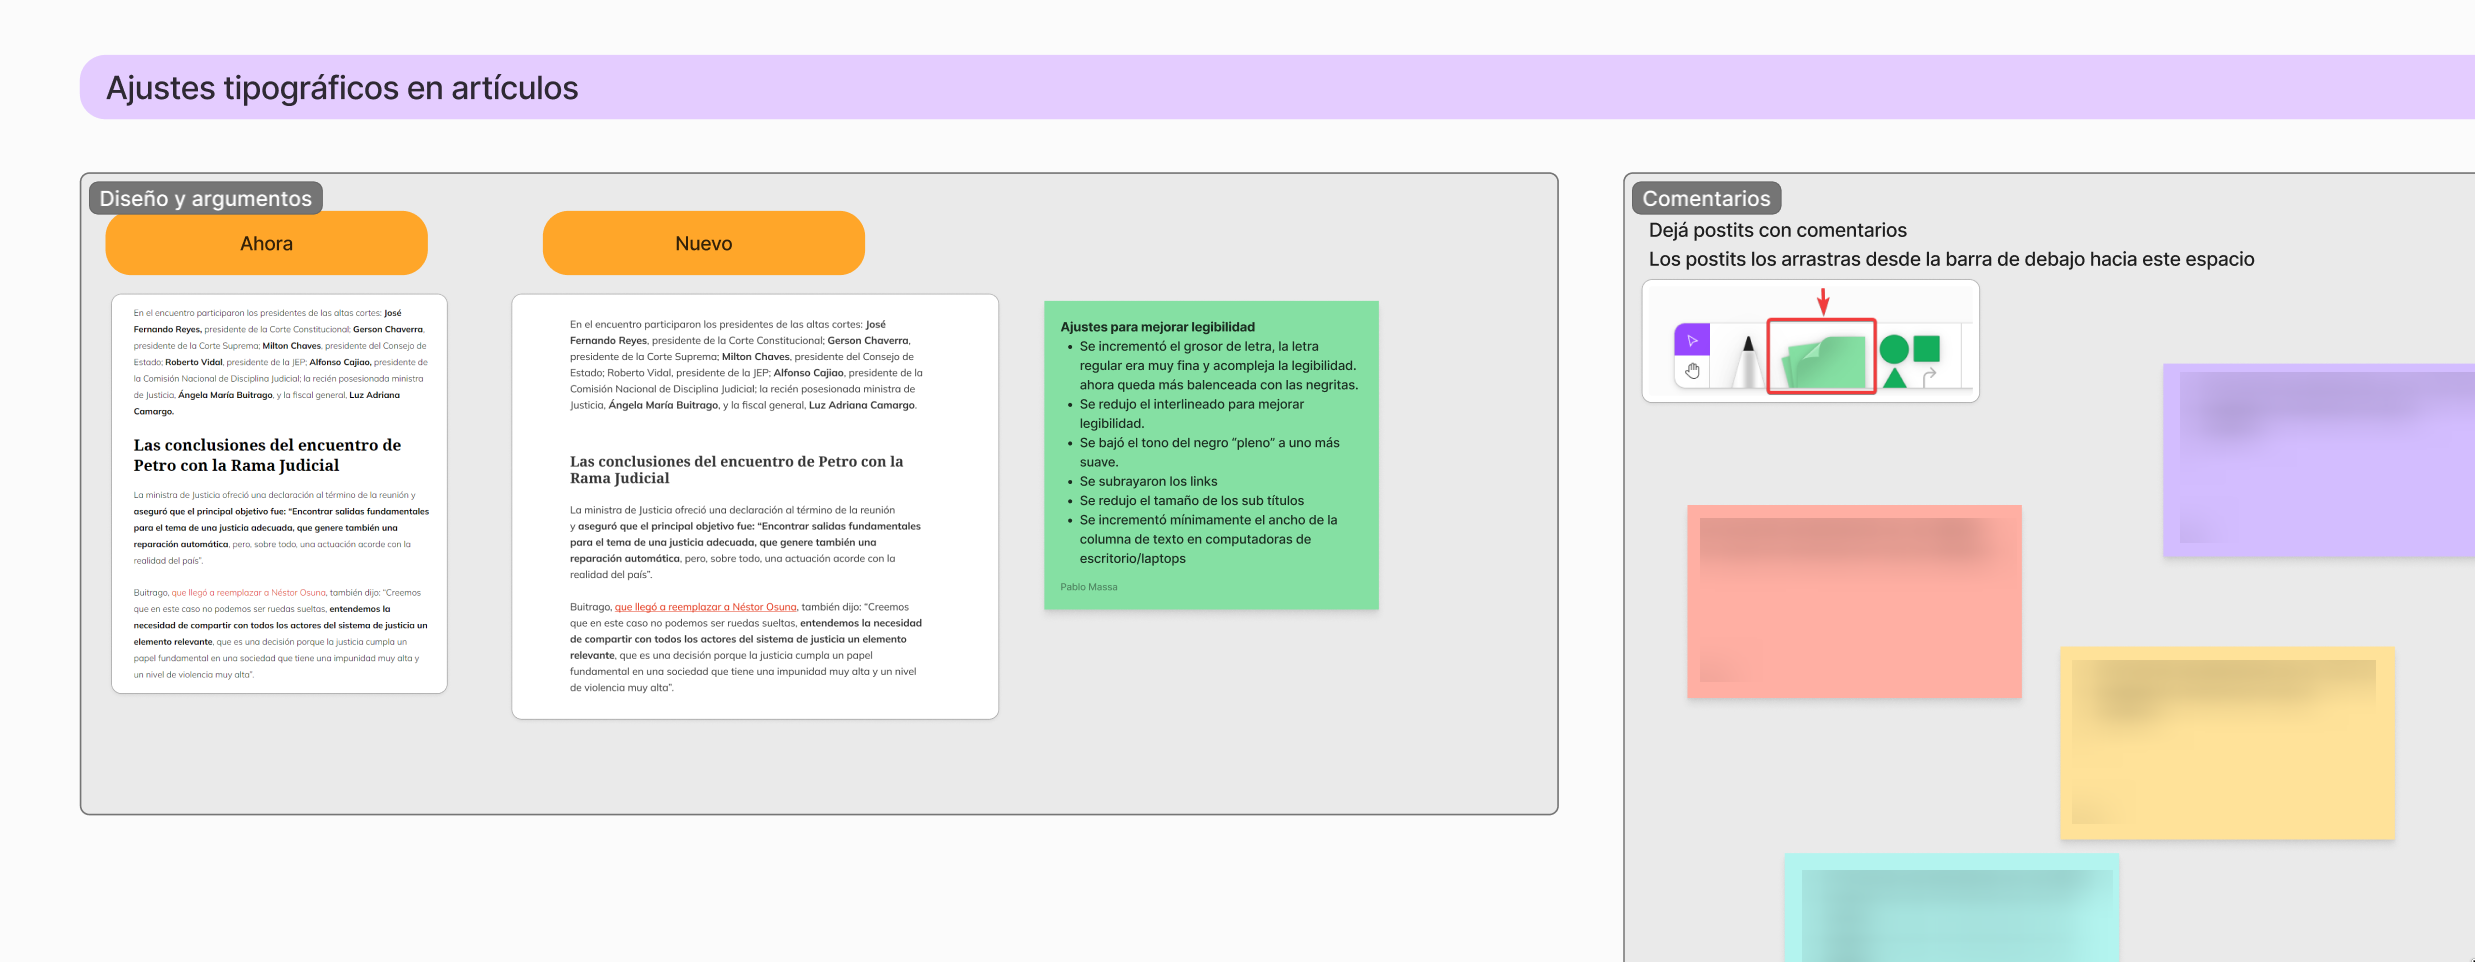Viewport: 2475px width, 962px height.
Task: Select the green square shape icon
Action: [1926, 349]
